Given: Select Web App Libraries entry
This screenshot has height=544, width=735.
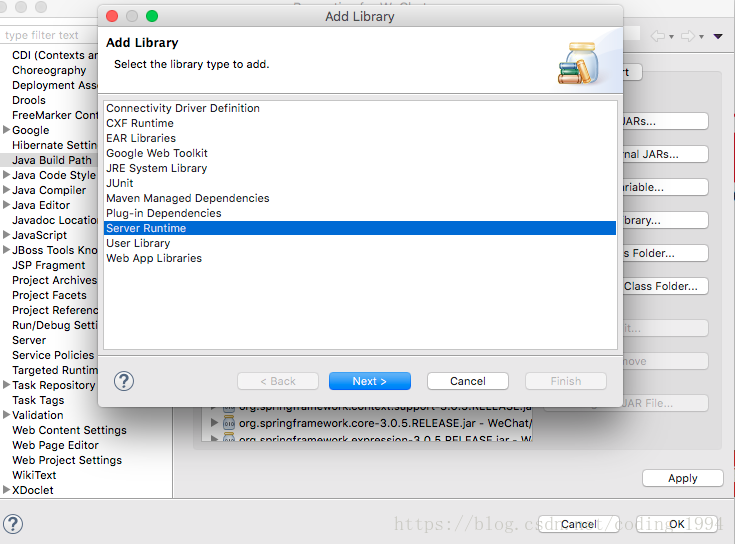Looking at the screenshot, I should coord(360,258).
